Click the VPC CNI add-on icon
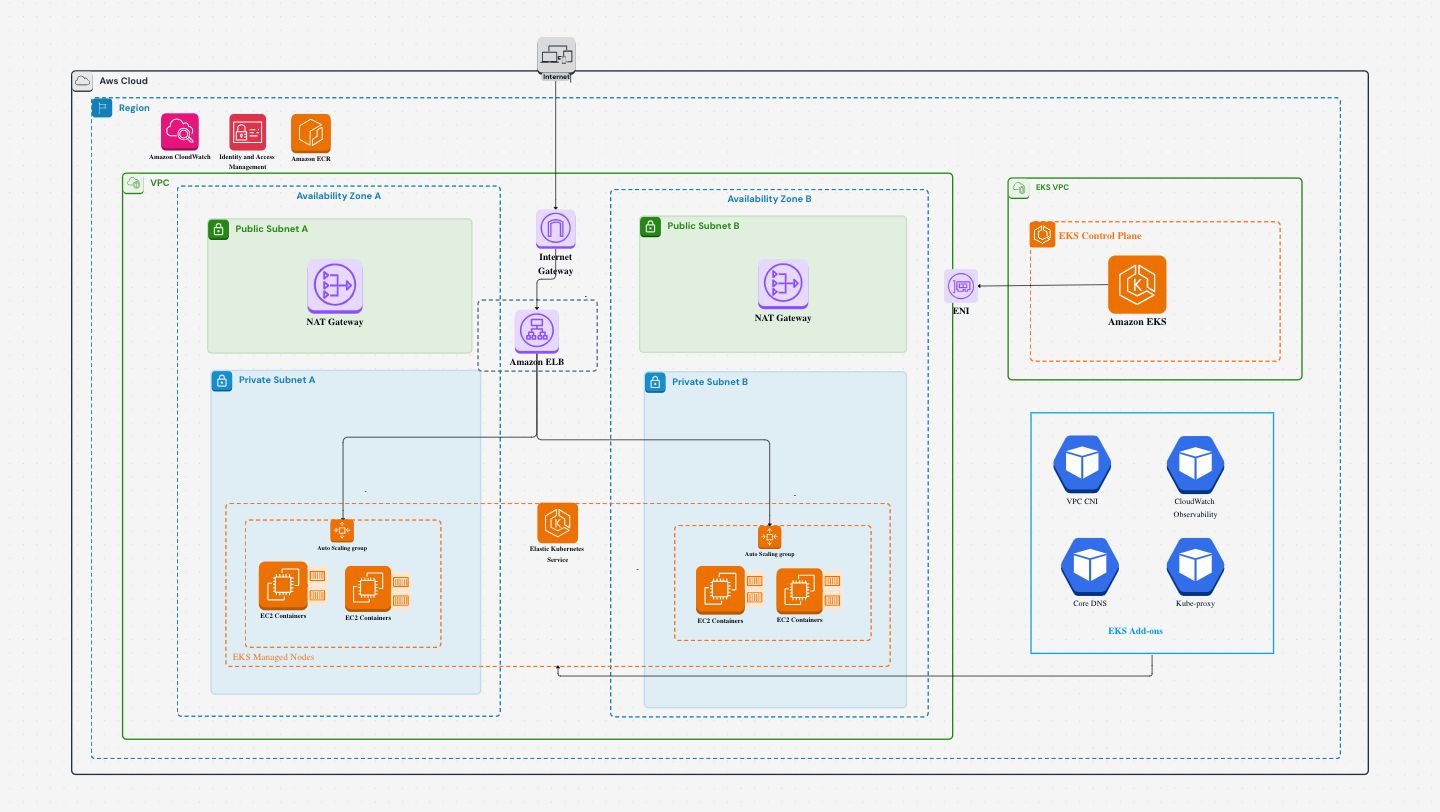Screen dimensions: 1440x812 point(1082,463)
